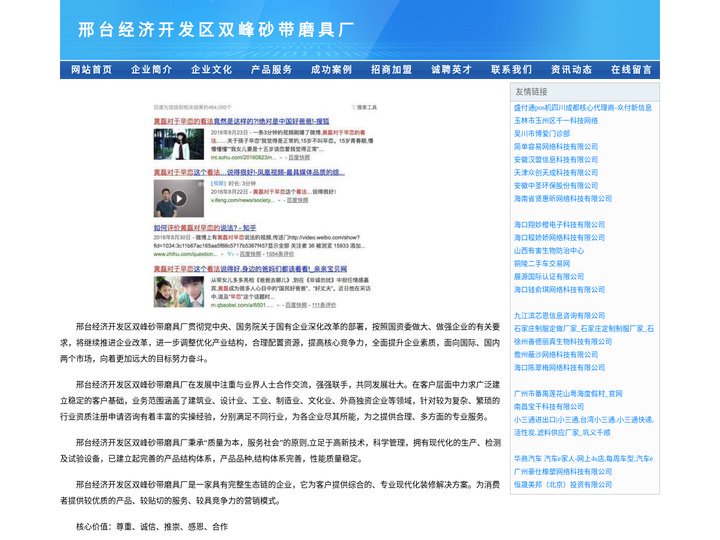Viewport: 720px width, 540px height.
Task: Open 晨源国际认证有限公司 link
Action: [x=549, y=277]
